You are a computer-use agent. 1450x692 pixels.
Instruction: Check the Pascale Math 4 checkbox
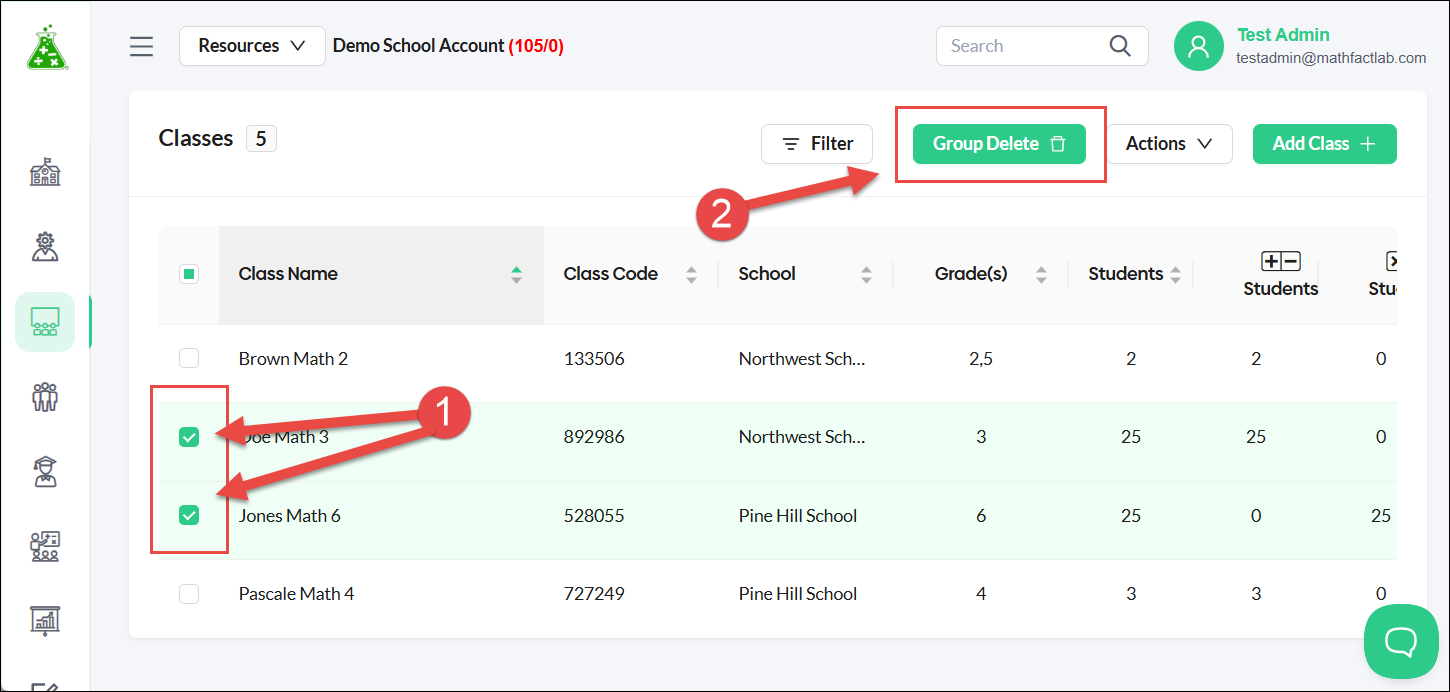[189, 594]
